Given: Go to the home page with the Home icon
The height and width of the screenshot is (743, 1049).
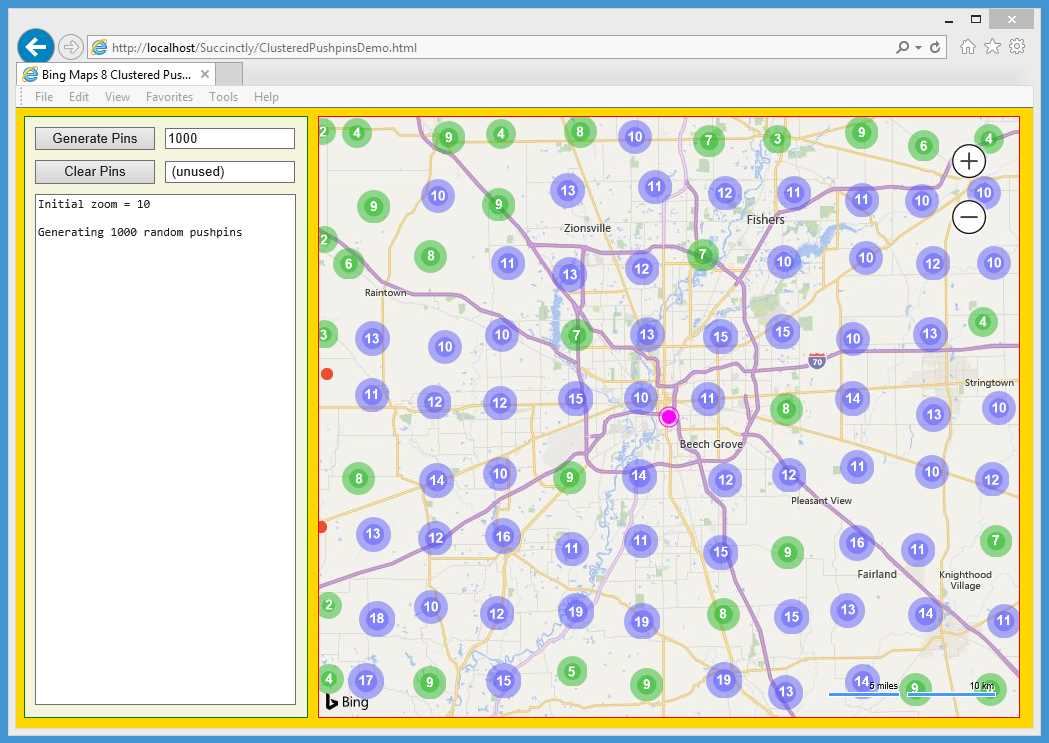Looking at the screenshot, I should coord(966,46).
